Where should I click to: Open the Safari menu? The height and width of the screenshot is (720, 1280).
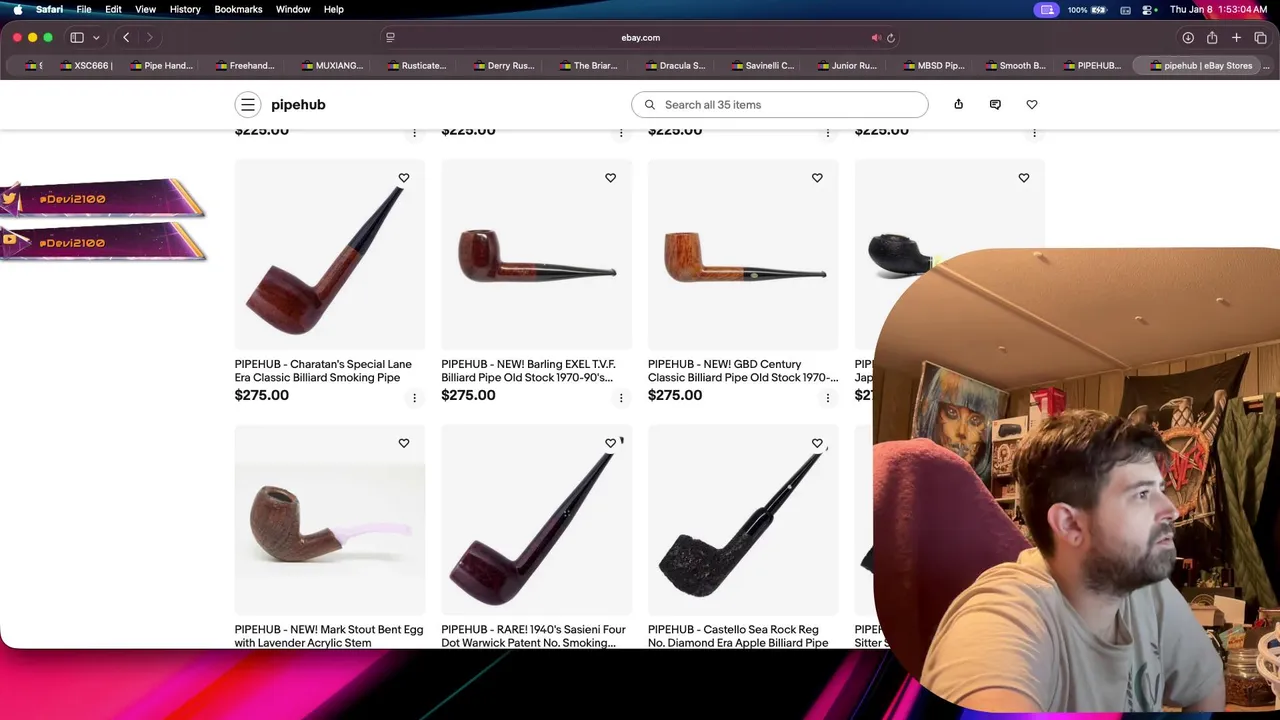coord(49,9)
